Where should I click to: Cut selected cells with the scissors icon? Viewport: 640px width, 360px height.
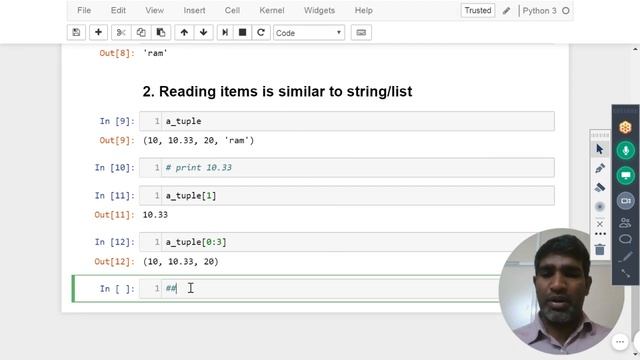click(x=121, y=33)
